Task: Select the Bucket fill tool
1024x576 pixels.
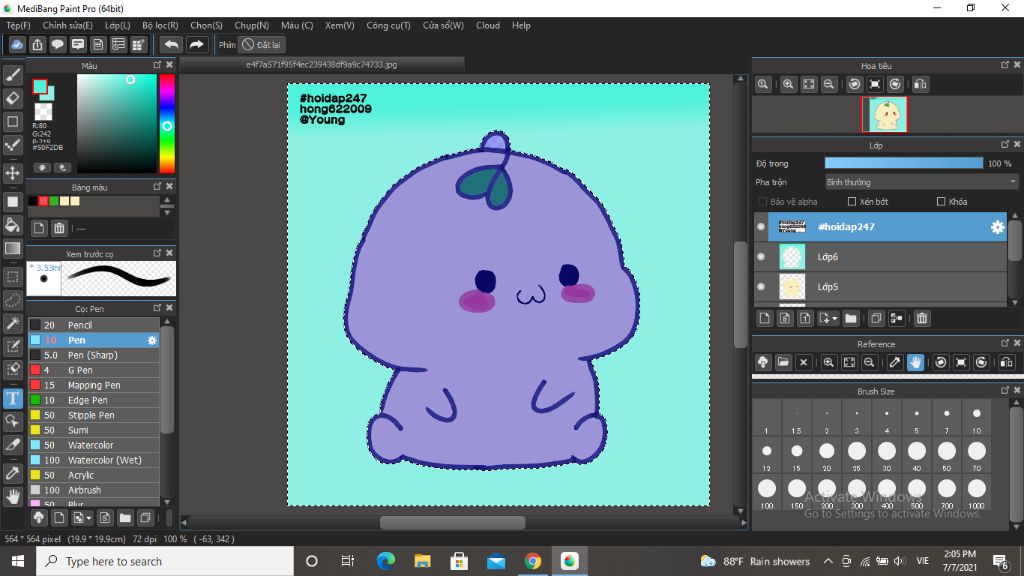Action: click(x=13, y=225)
